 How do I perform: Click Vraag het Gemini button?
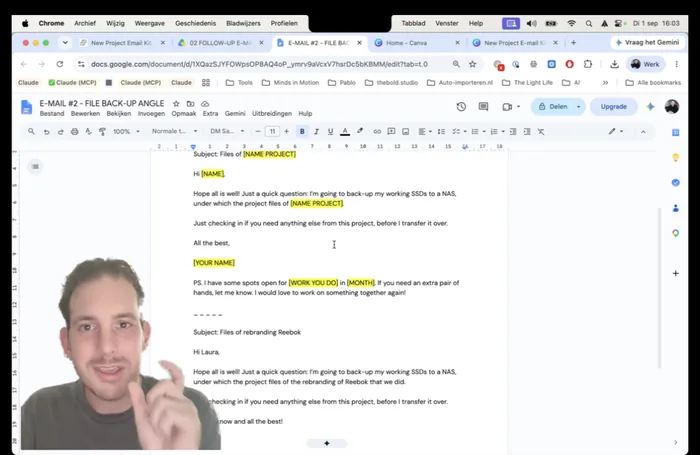648,42
